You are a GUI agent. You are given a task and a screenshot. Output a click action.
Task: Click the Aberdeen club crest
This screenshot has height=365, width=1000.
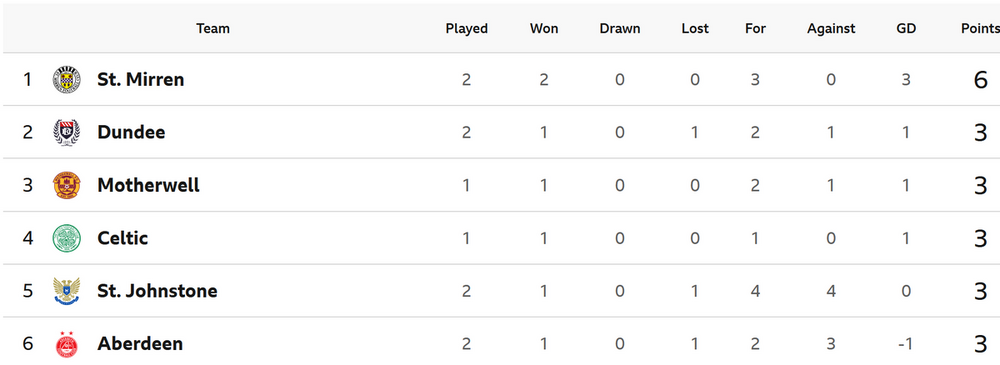66,345
